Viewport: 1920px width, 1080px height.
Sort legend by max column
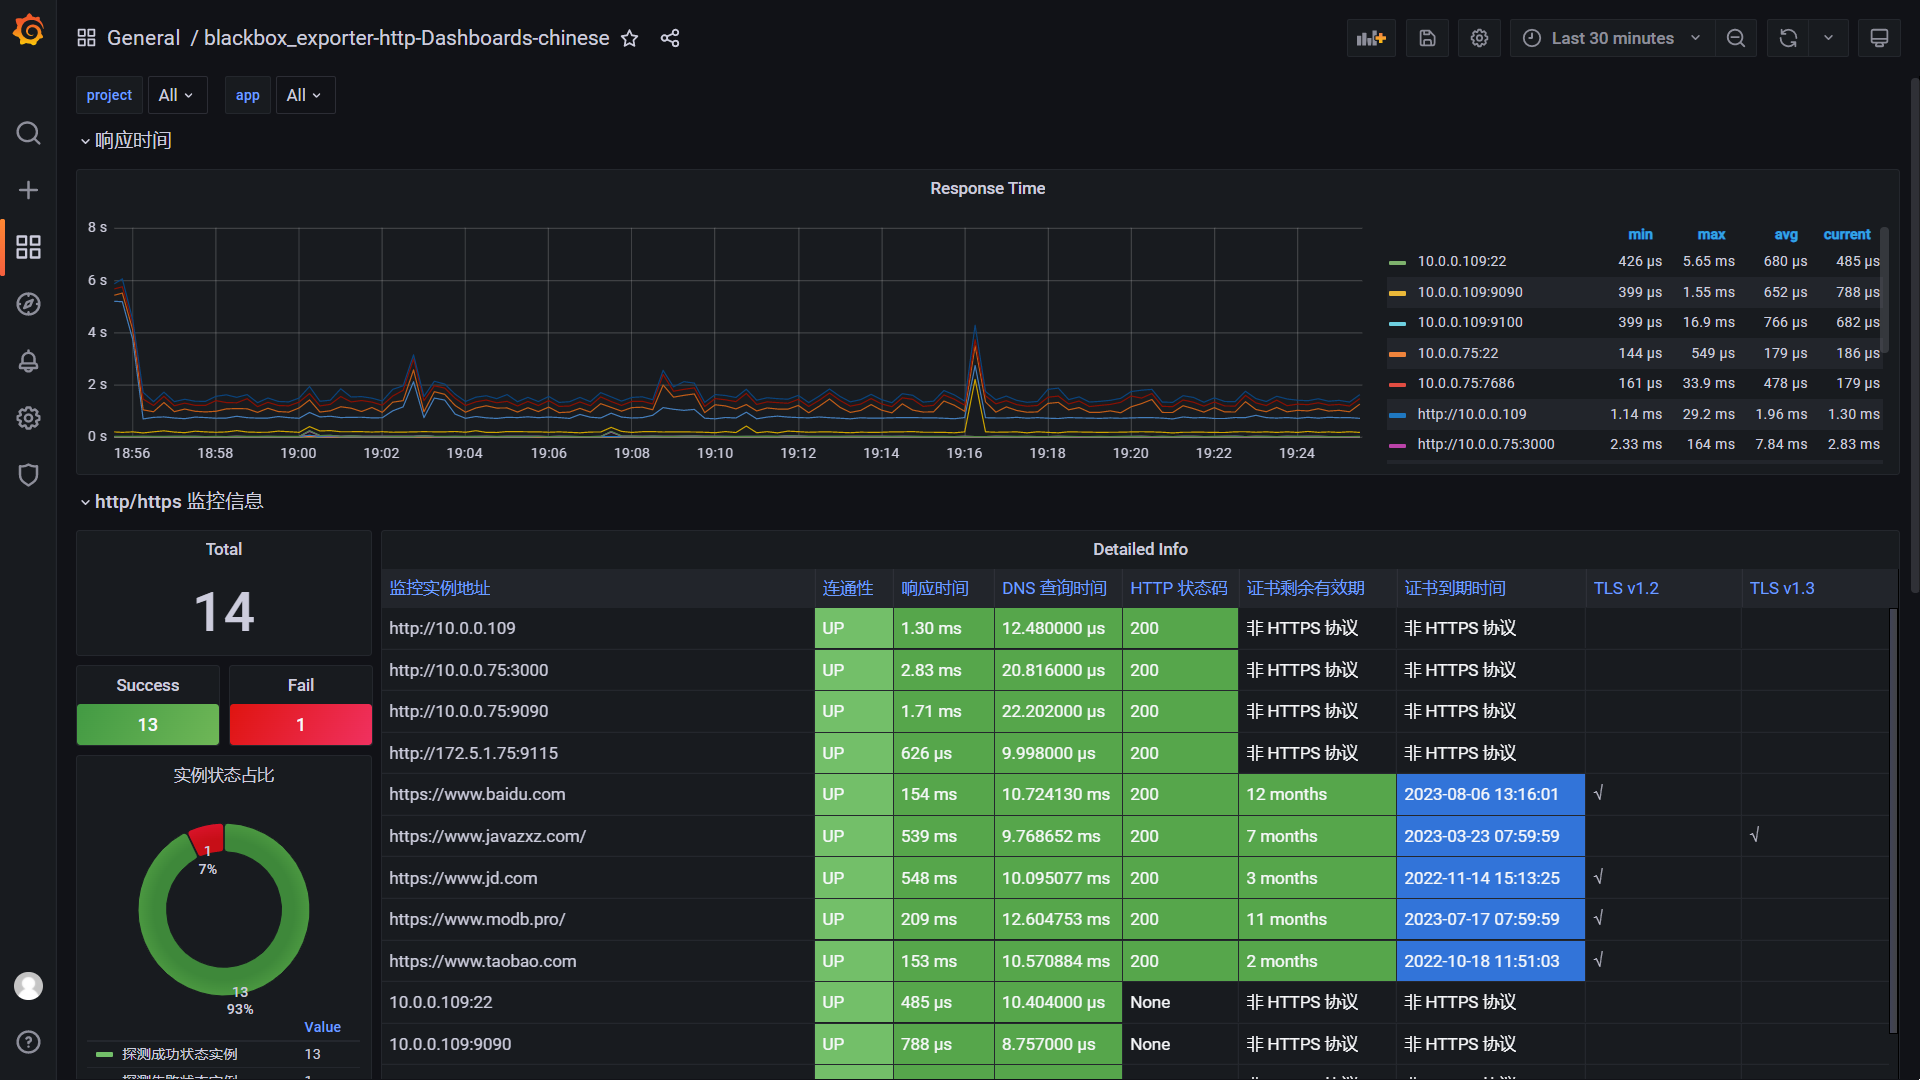pos(1710,234)
